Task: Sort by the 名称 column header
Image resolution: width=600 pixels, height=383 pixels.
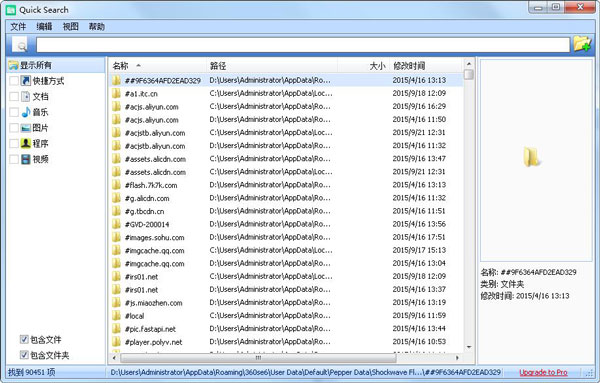Action: 158,66
